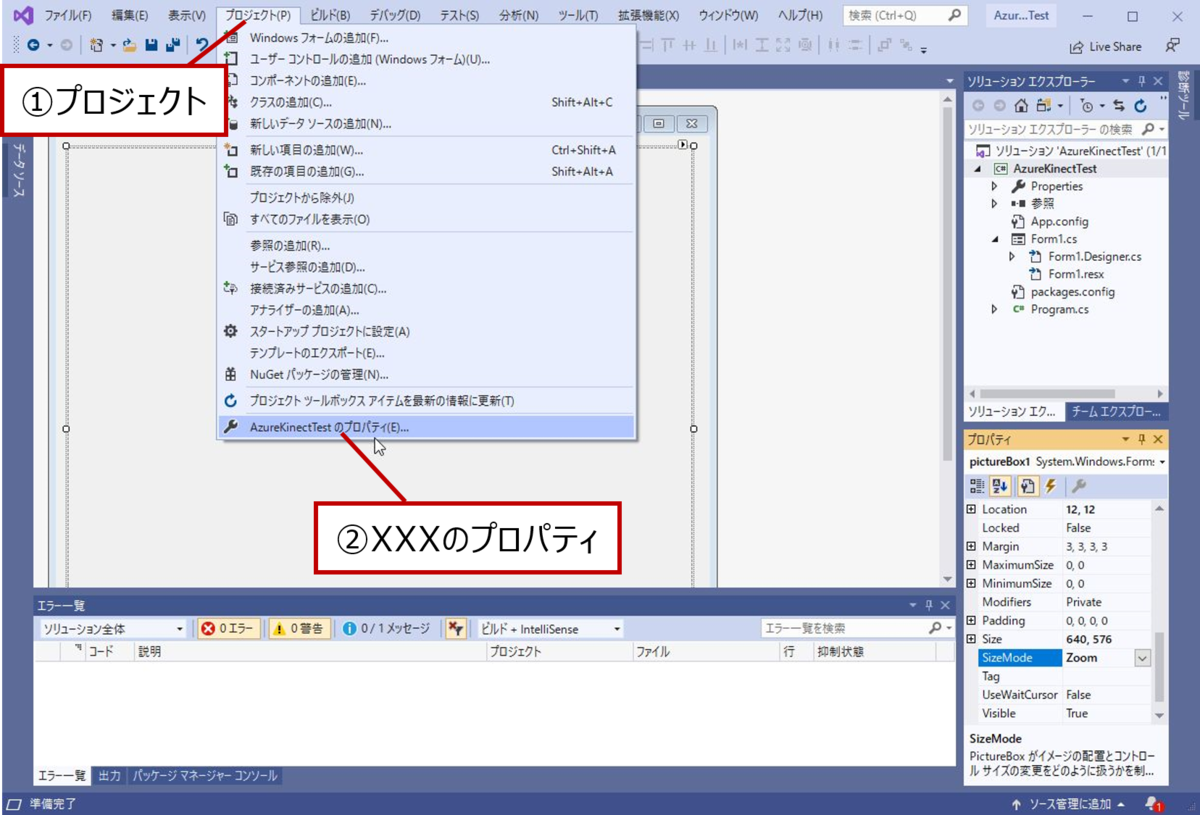Click the pending changes filter clock icon
1200x815 pixels.
coord(1086,105)
